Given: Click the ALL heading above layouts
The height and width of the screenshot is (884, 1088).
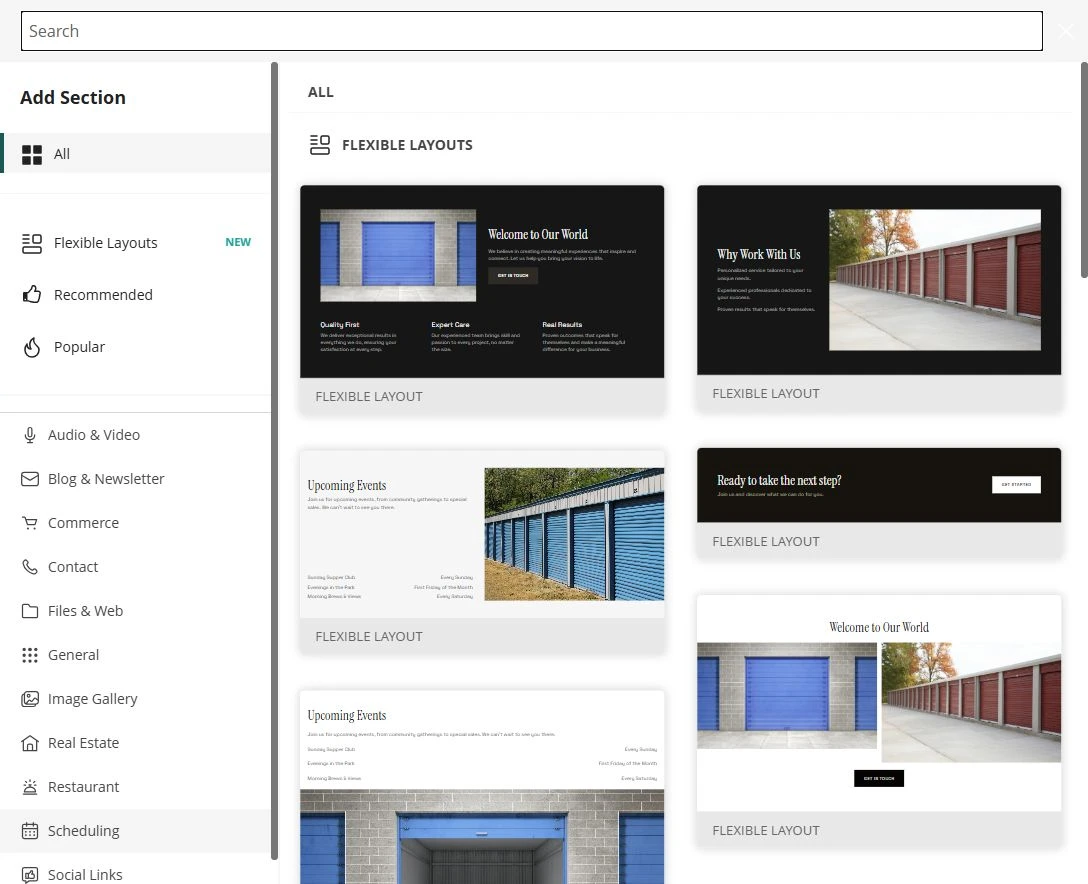Looking at the screenshot, I should tap(321, 92).
